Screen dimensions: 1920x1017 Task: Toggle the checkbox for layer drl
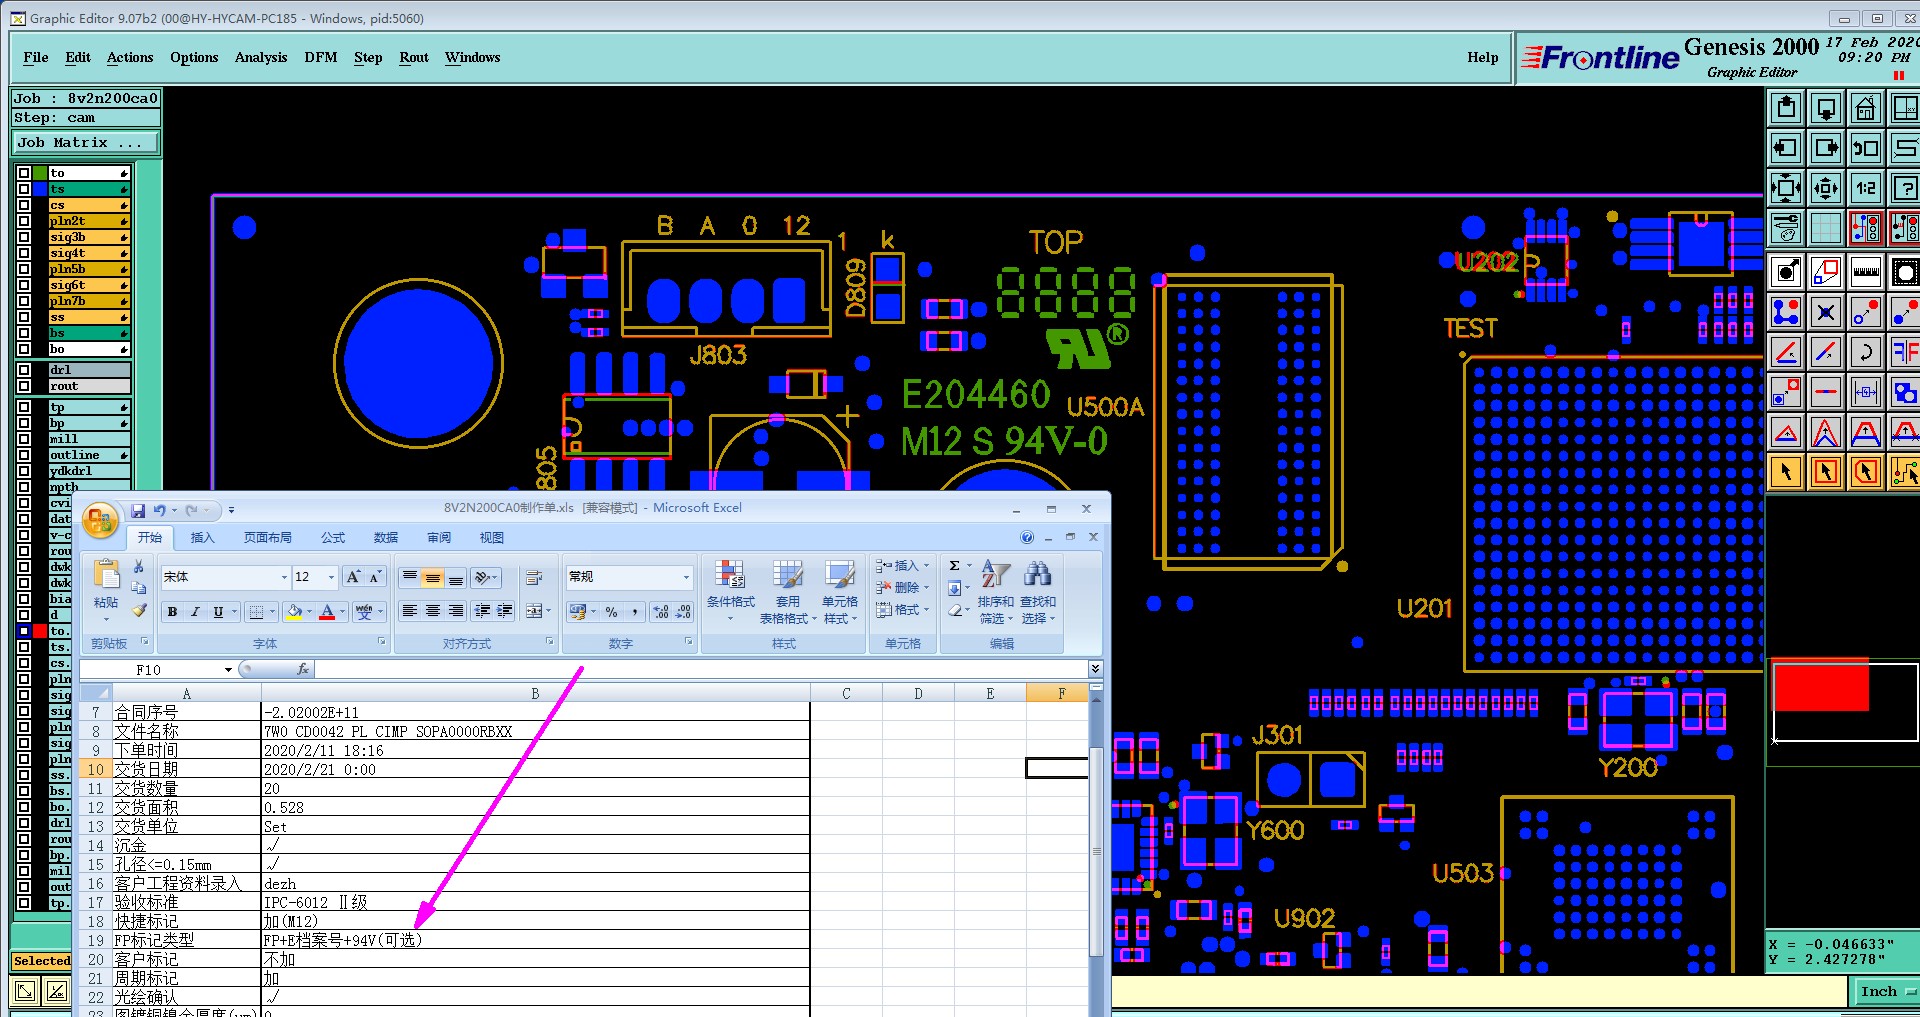point(24,370)
